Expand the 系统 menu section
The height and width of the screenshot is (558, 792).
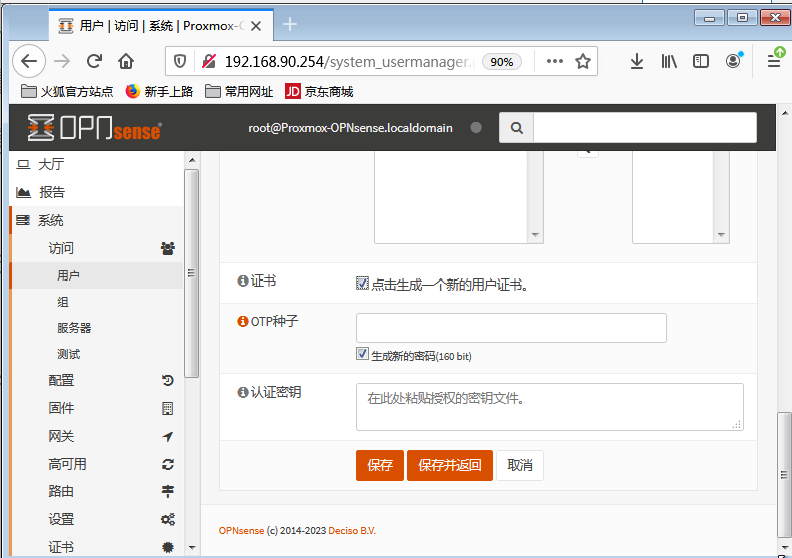(50, 220)
